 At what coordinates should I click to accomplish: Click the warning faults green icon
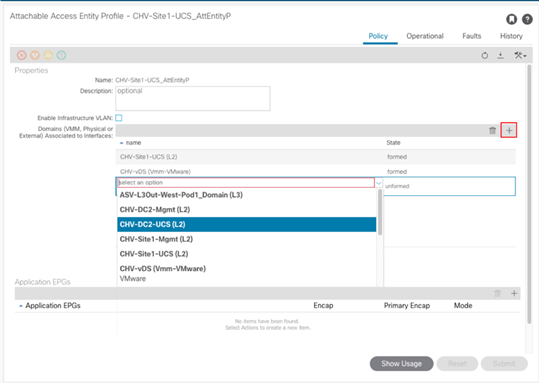[x=62, y=55]
